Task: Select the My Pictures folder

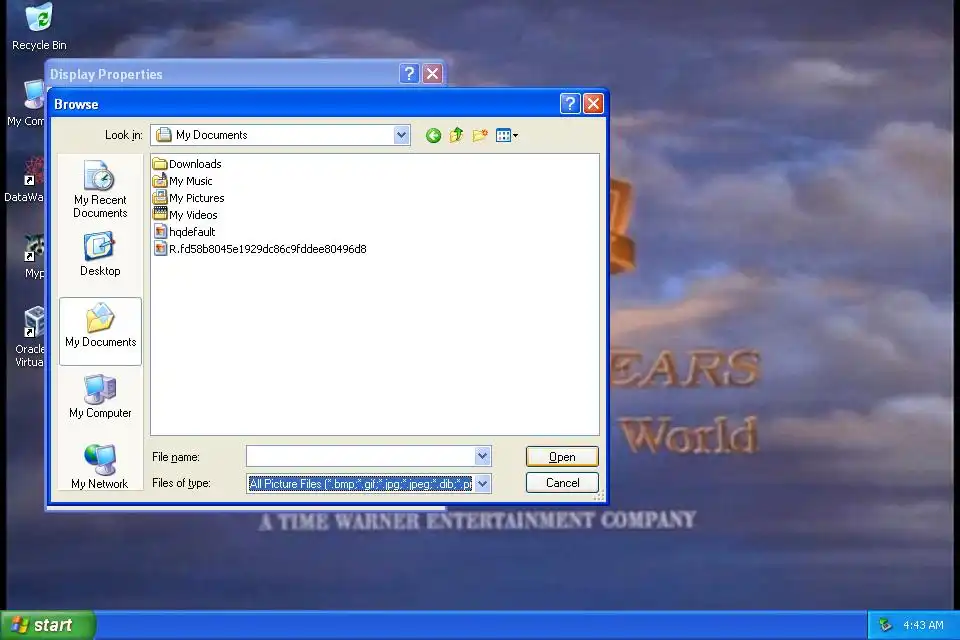Action: point(189,198)
